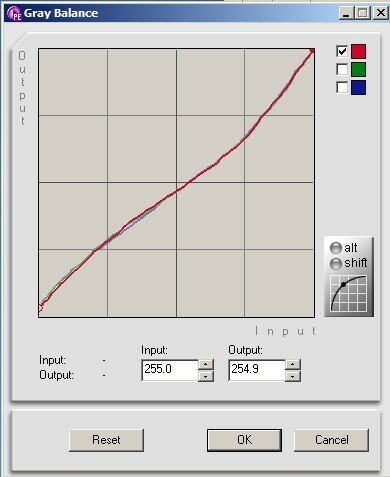The width and height of the screenshot is (390, 477).
Task: Select the bottom-left curve endpoint
Action: [x=40, y=307]
